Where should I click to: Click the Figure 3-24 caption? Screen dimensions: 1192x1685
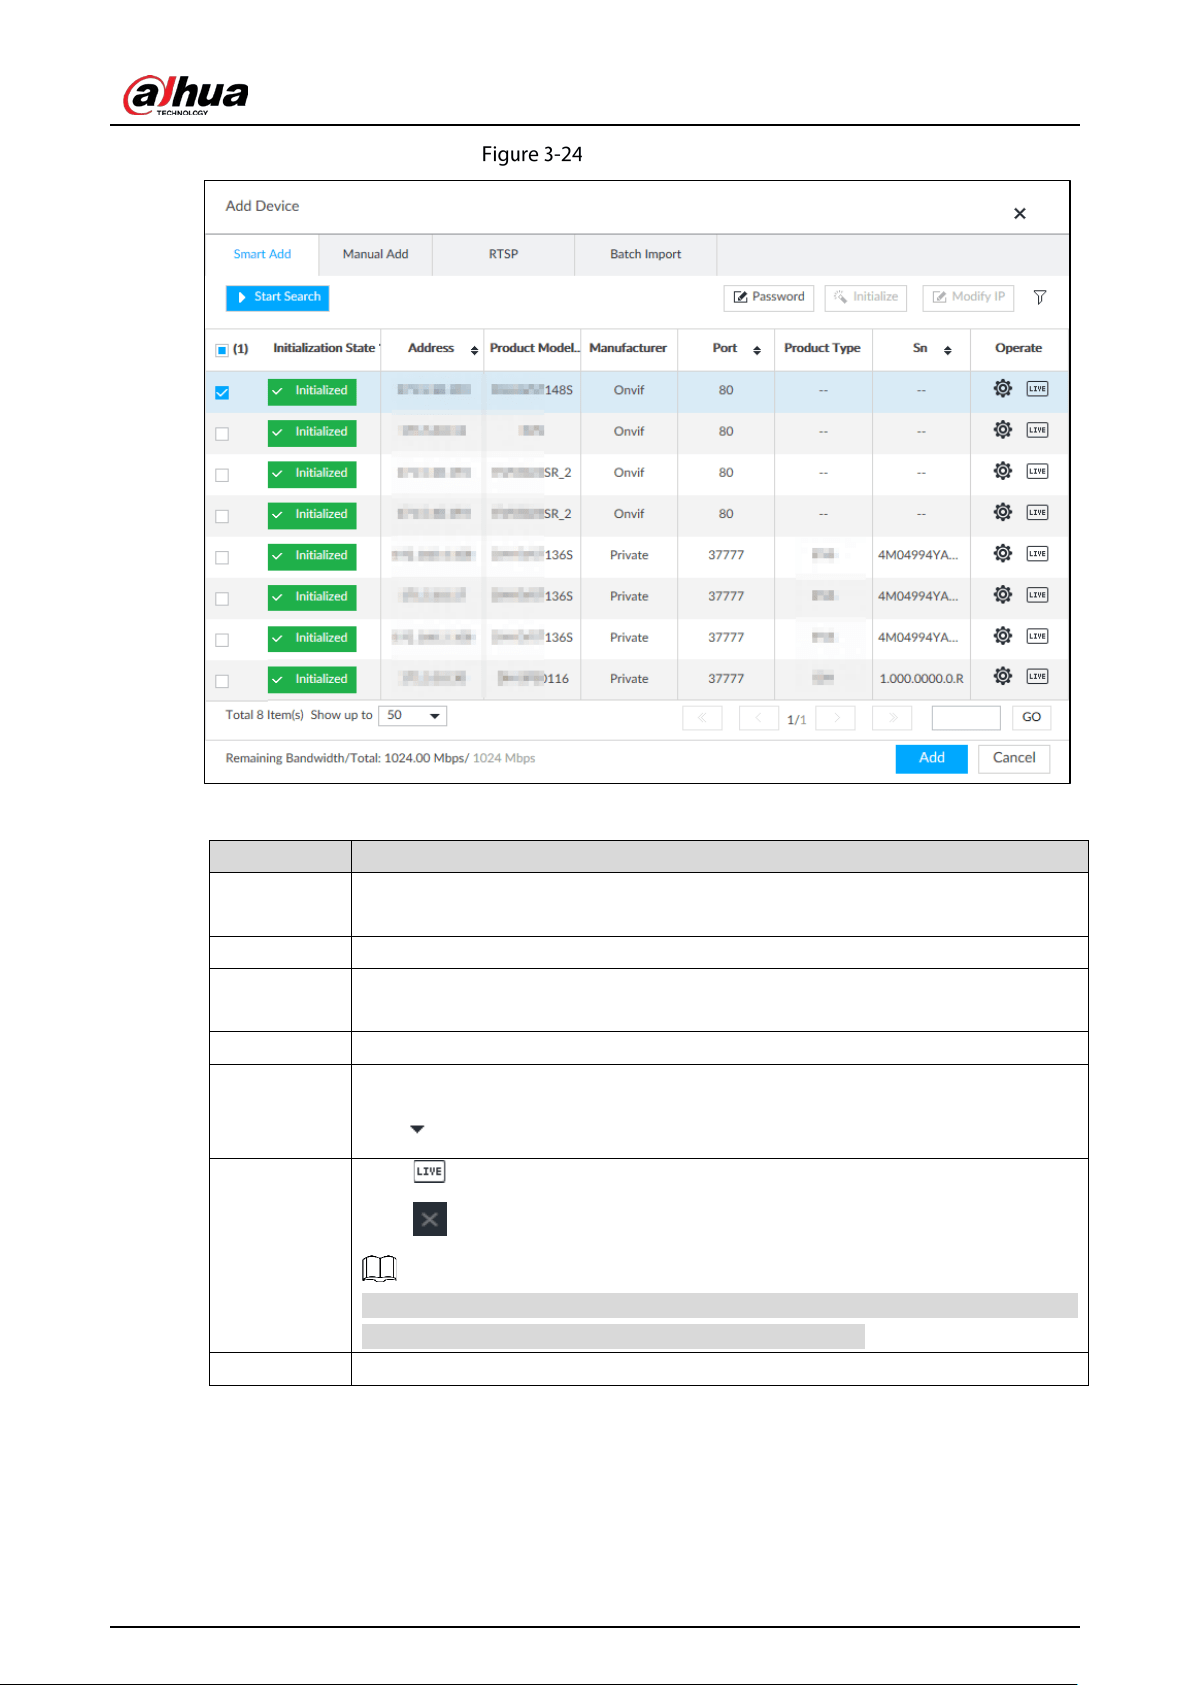click(532, 154)
